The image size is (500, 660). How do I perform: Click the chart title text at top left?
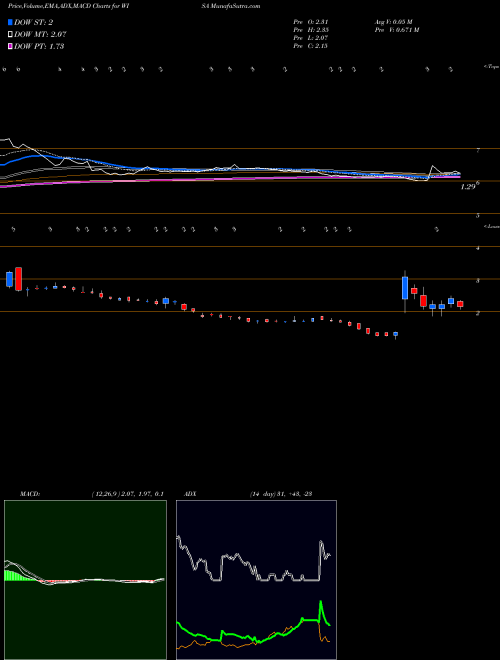(x=69, y=6)
